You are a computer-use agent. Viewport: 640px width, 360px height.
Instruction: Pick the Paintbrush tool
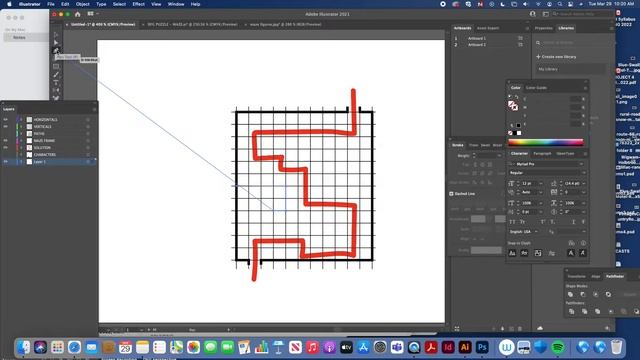tap(56, 75)
